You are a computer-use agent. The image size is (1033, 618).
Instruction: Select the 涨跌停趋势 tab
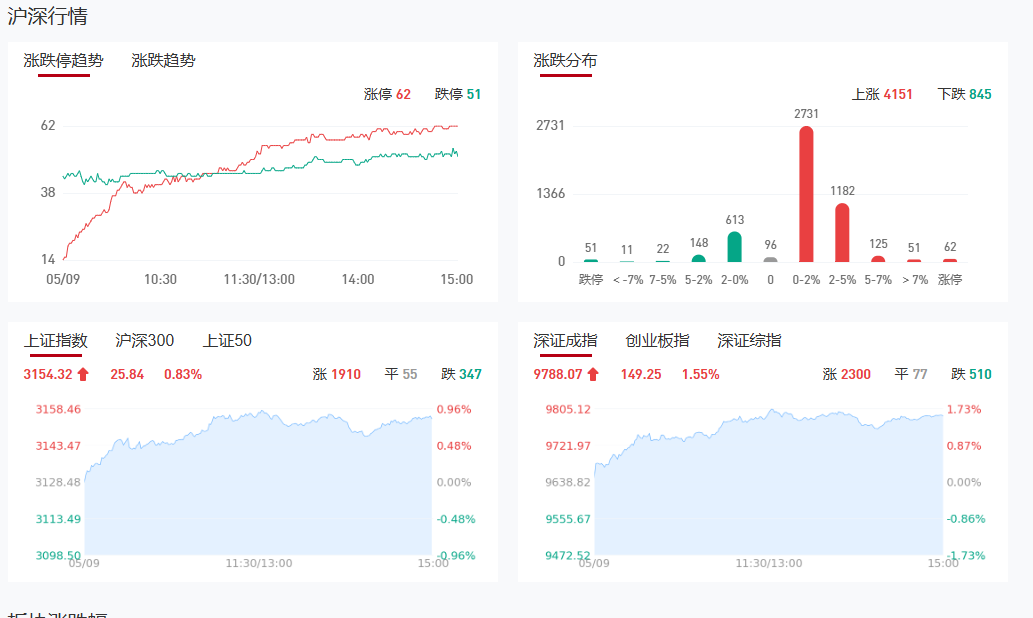click(63, 61)
